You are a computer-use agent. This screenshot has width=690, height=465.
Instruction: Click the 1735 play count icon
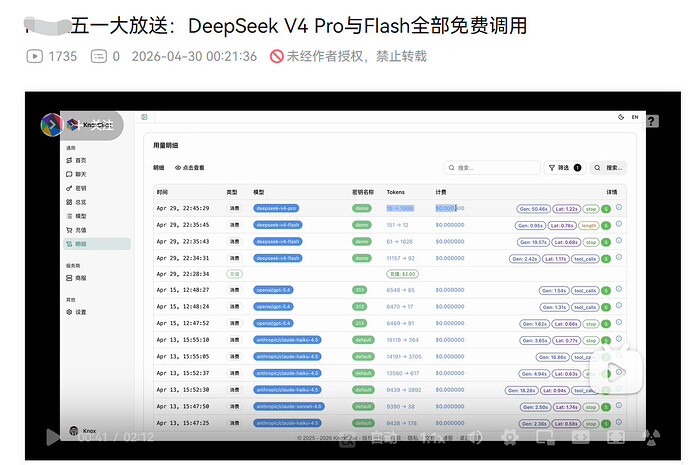pos(35,56)
